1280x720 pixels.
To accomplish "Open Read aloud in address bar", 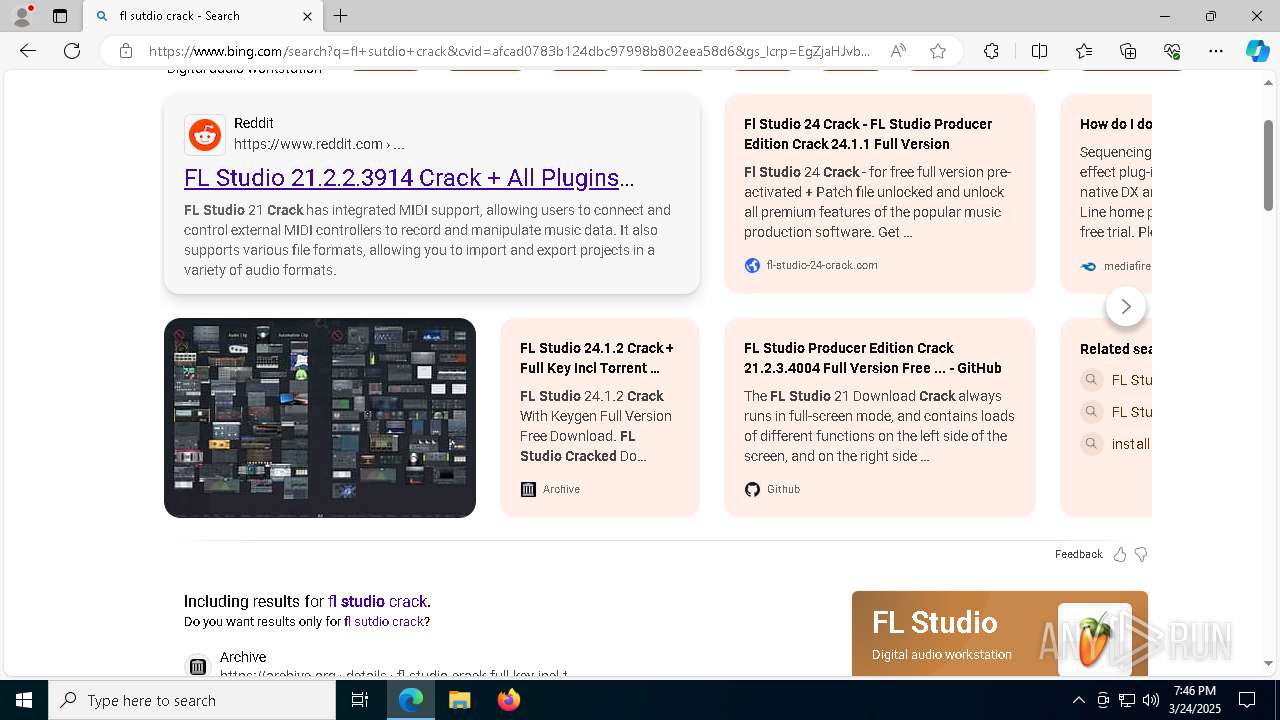I will (x=898, y=51).
